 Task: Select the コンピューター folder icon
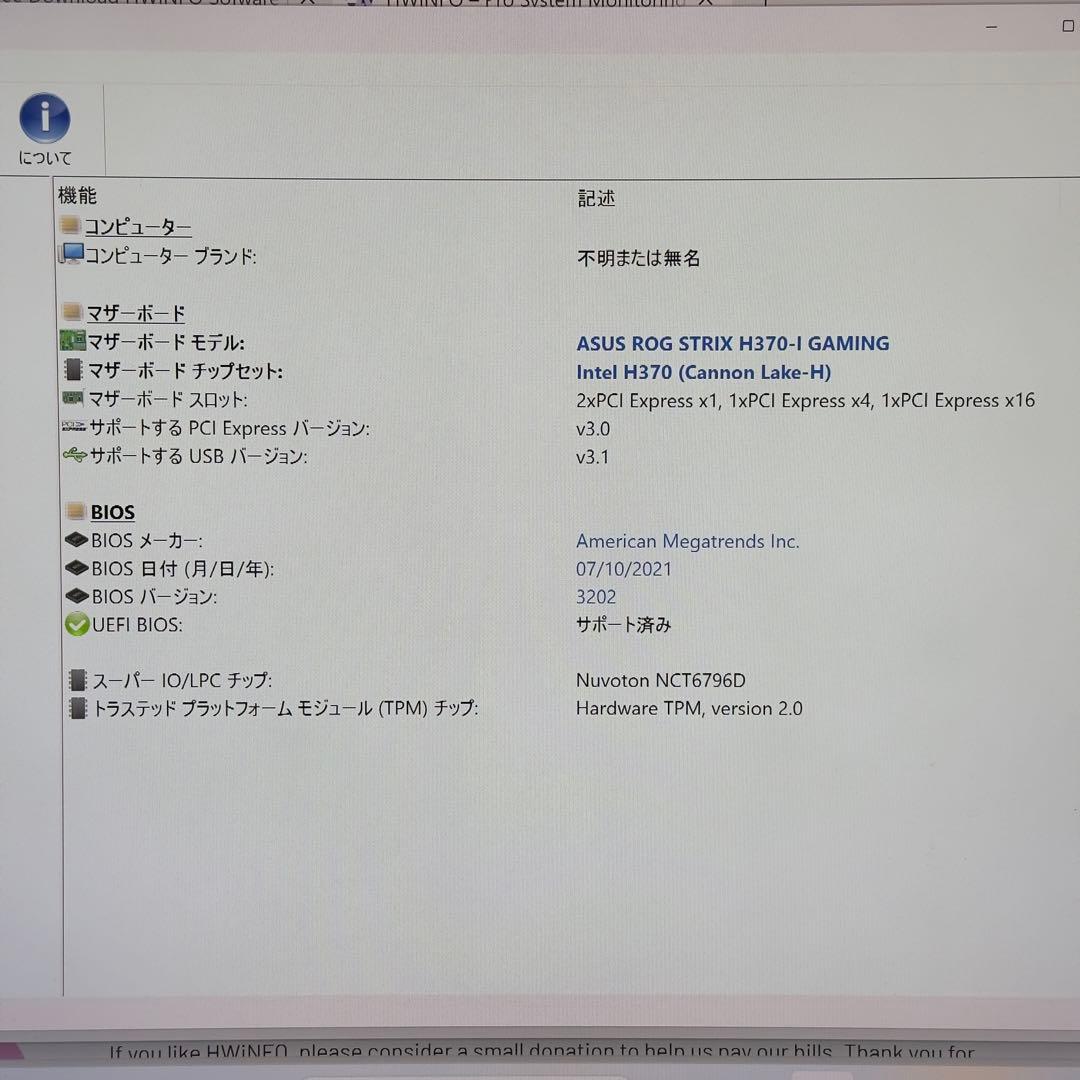click(x=70, y=225)
